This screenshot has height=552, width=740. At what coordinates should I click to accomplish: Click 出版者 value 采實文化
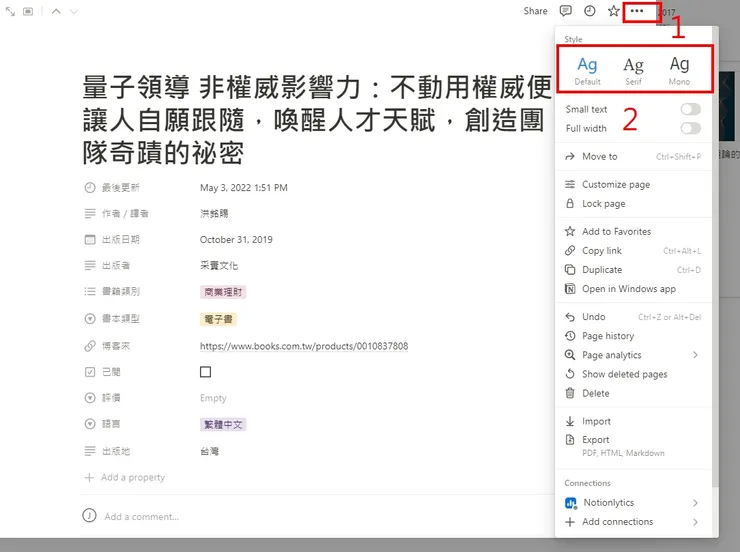[219, 266]
